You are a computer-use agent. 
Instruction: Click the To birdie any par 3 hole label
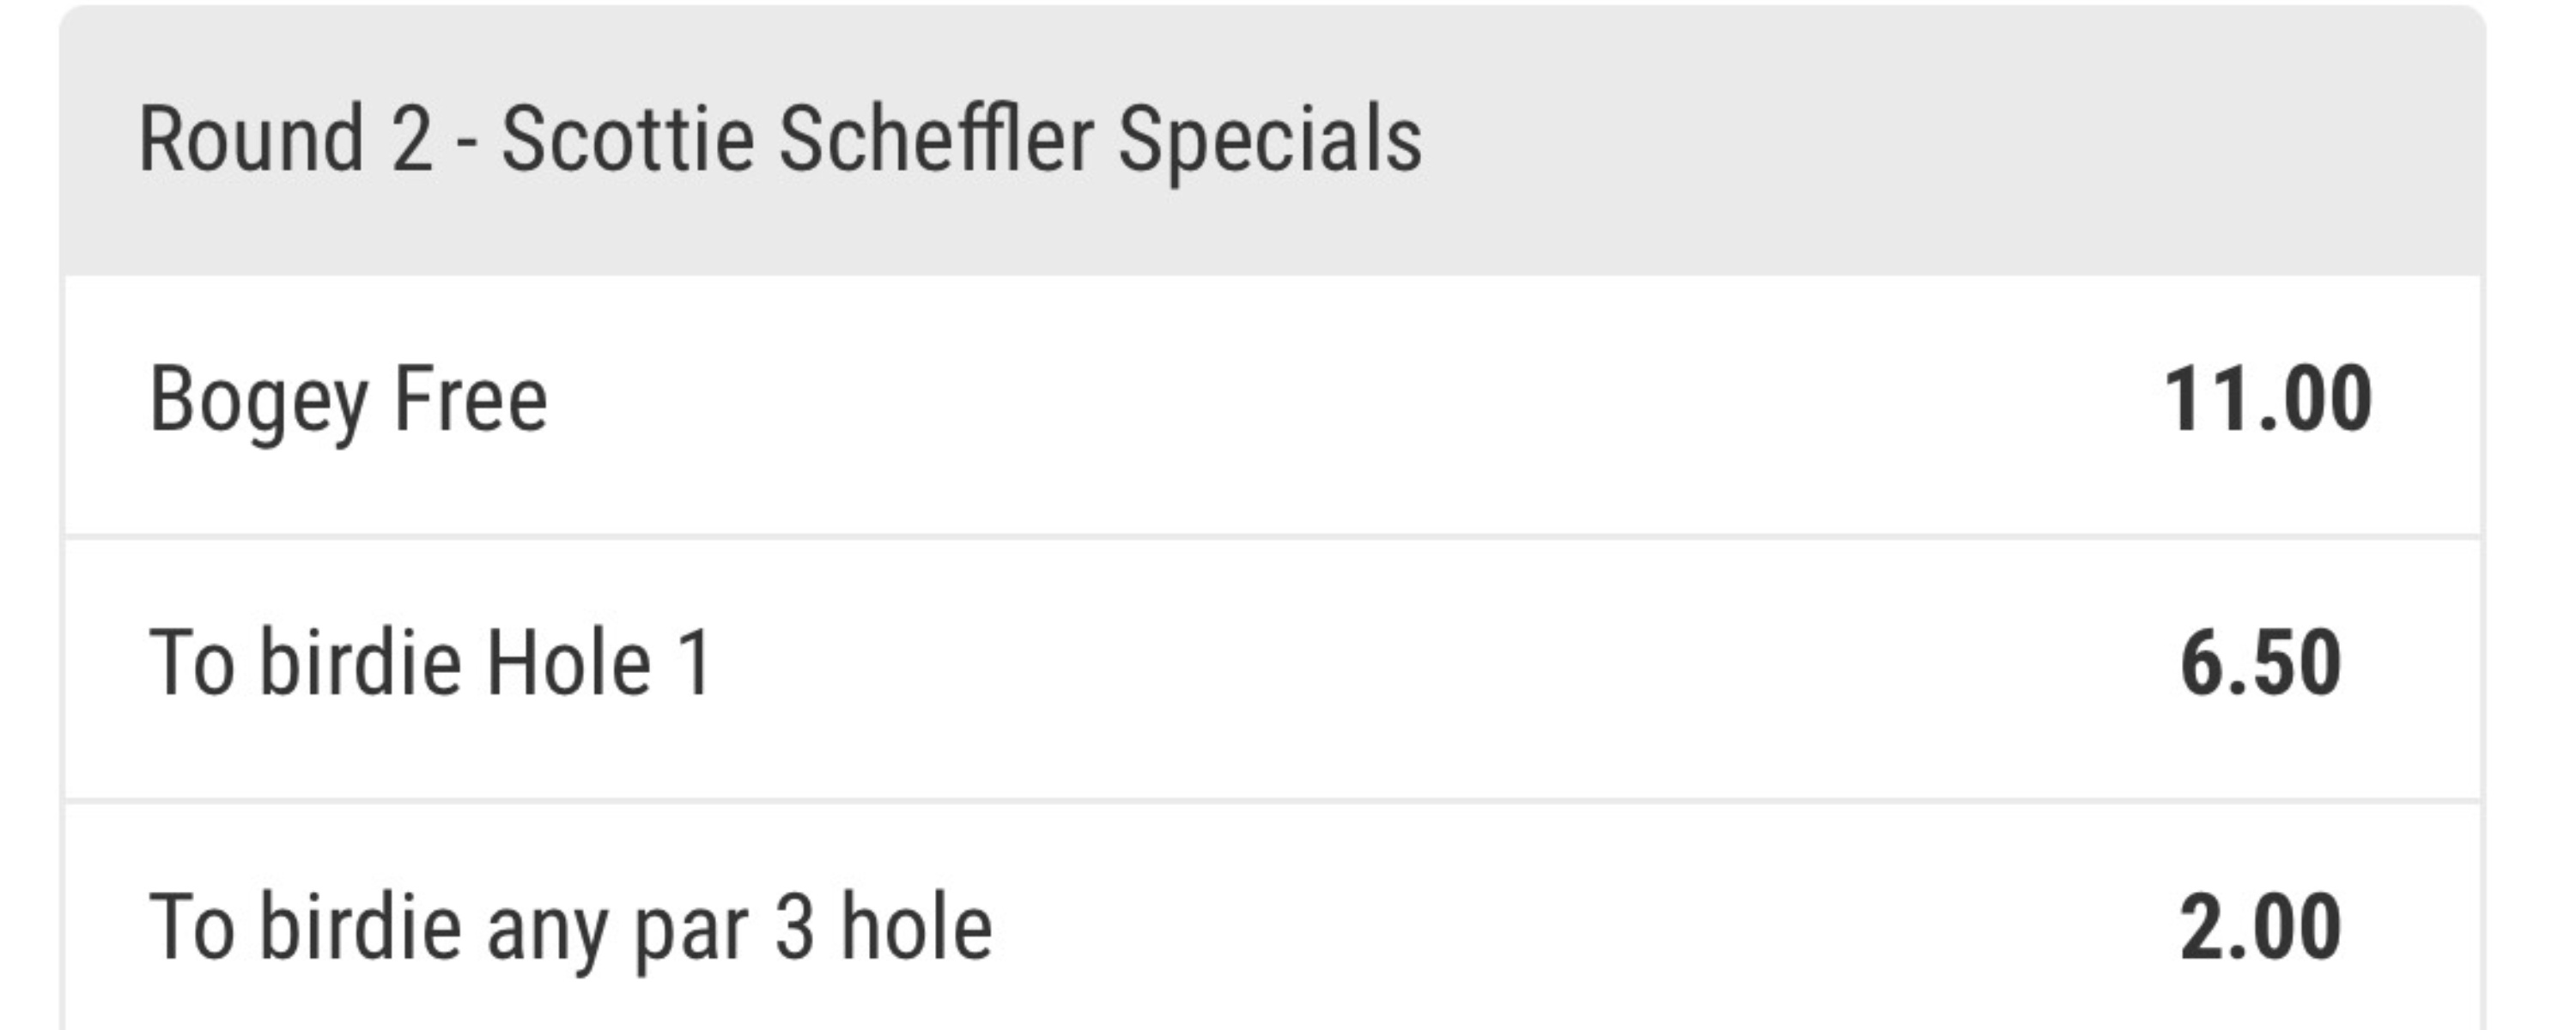click(570, 928)
